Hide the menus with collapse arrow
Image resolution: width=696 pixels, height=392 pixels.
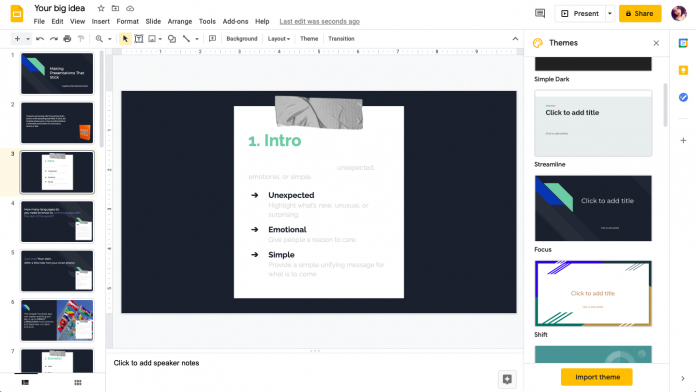pyautogui.click(x=515, y=39)
